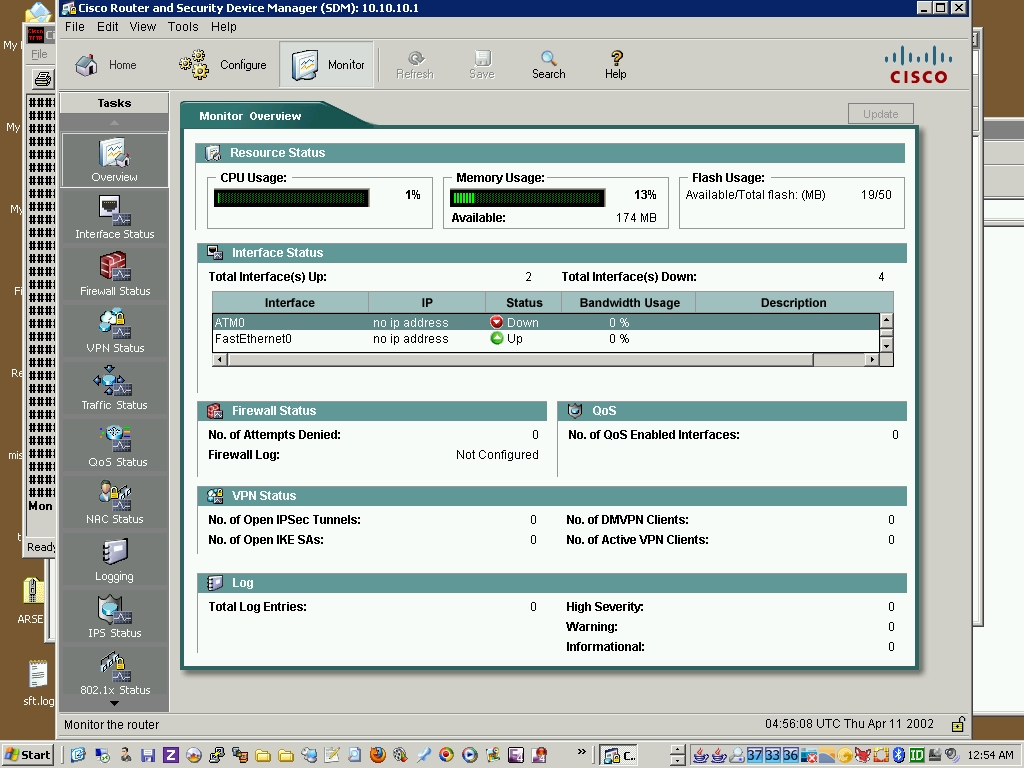
Task: Click the Bluetooth system tray icon
Action: click(x=898, y=755)
